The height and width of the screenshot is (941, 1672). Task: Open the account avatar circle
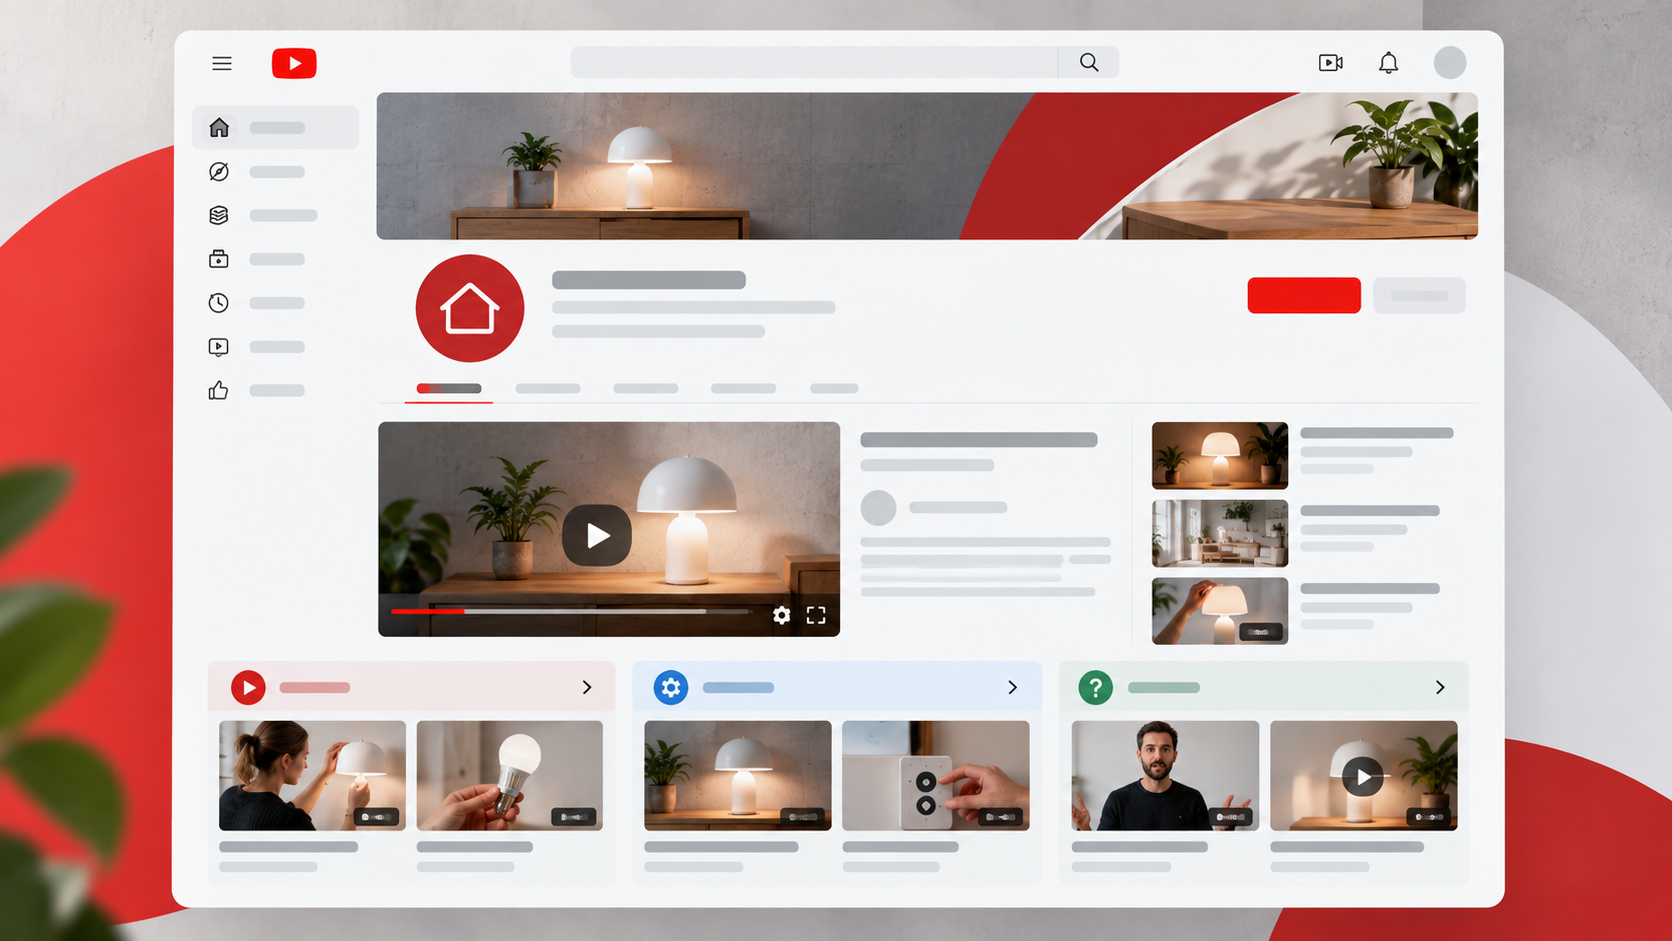[x=1450, y=62]
